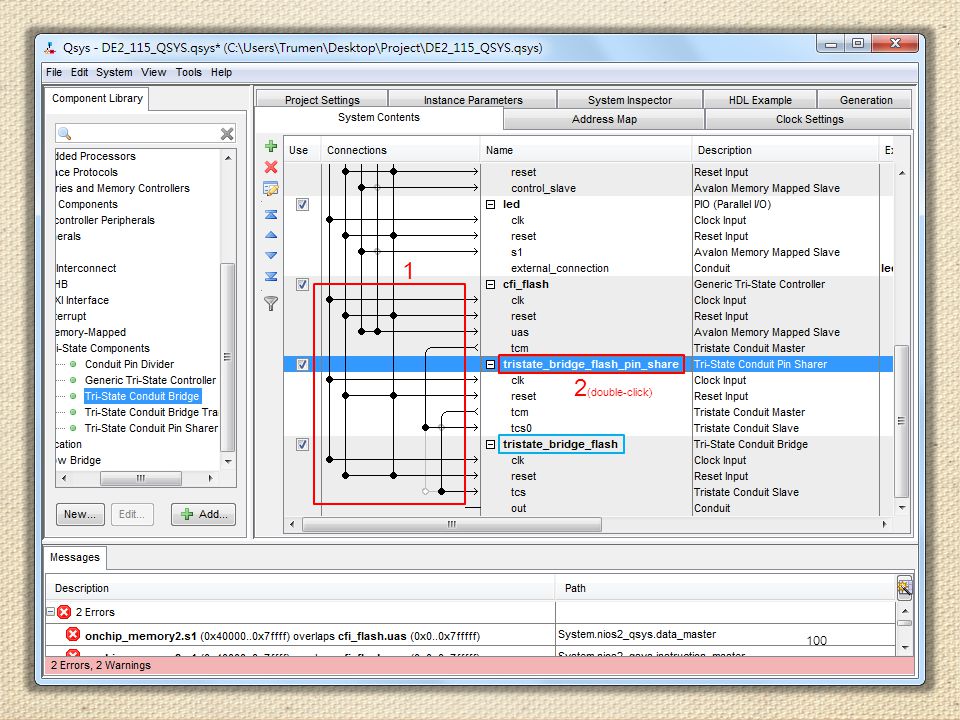Open the Edit menu
960x720 pixels.
[80, 72]
